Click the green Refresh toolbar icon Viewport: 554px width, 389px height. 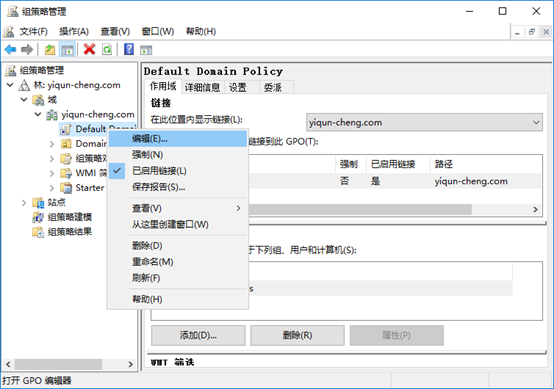[107, 49]
